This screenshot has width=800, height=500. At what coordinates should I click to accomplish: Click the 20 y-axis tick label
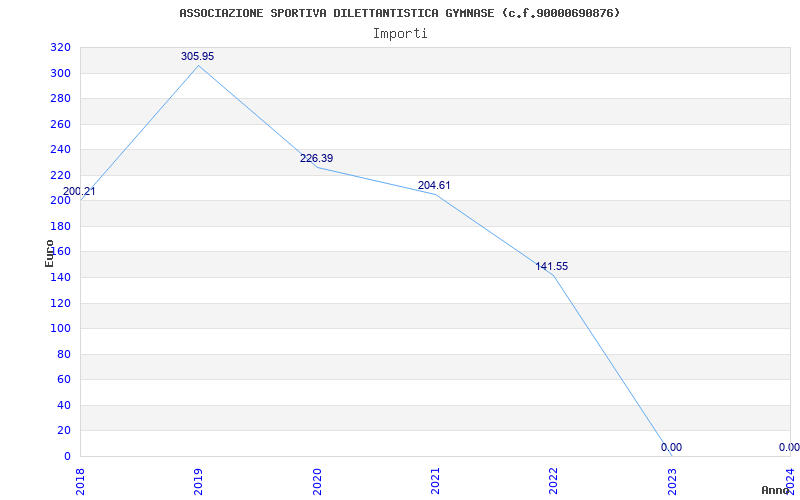coord(64,431)
